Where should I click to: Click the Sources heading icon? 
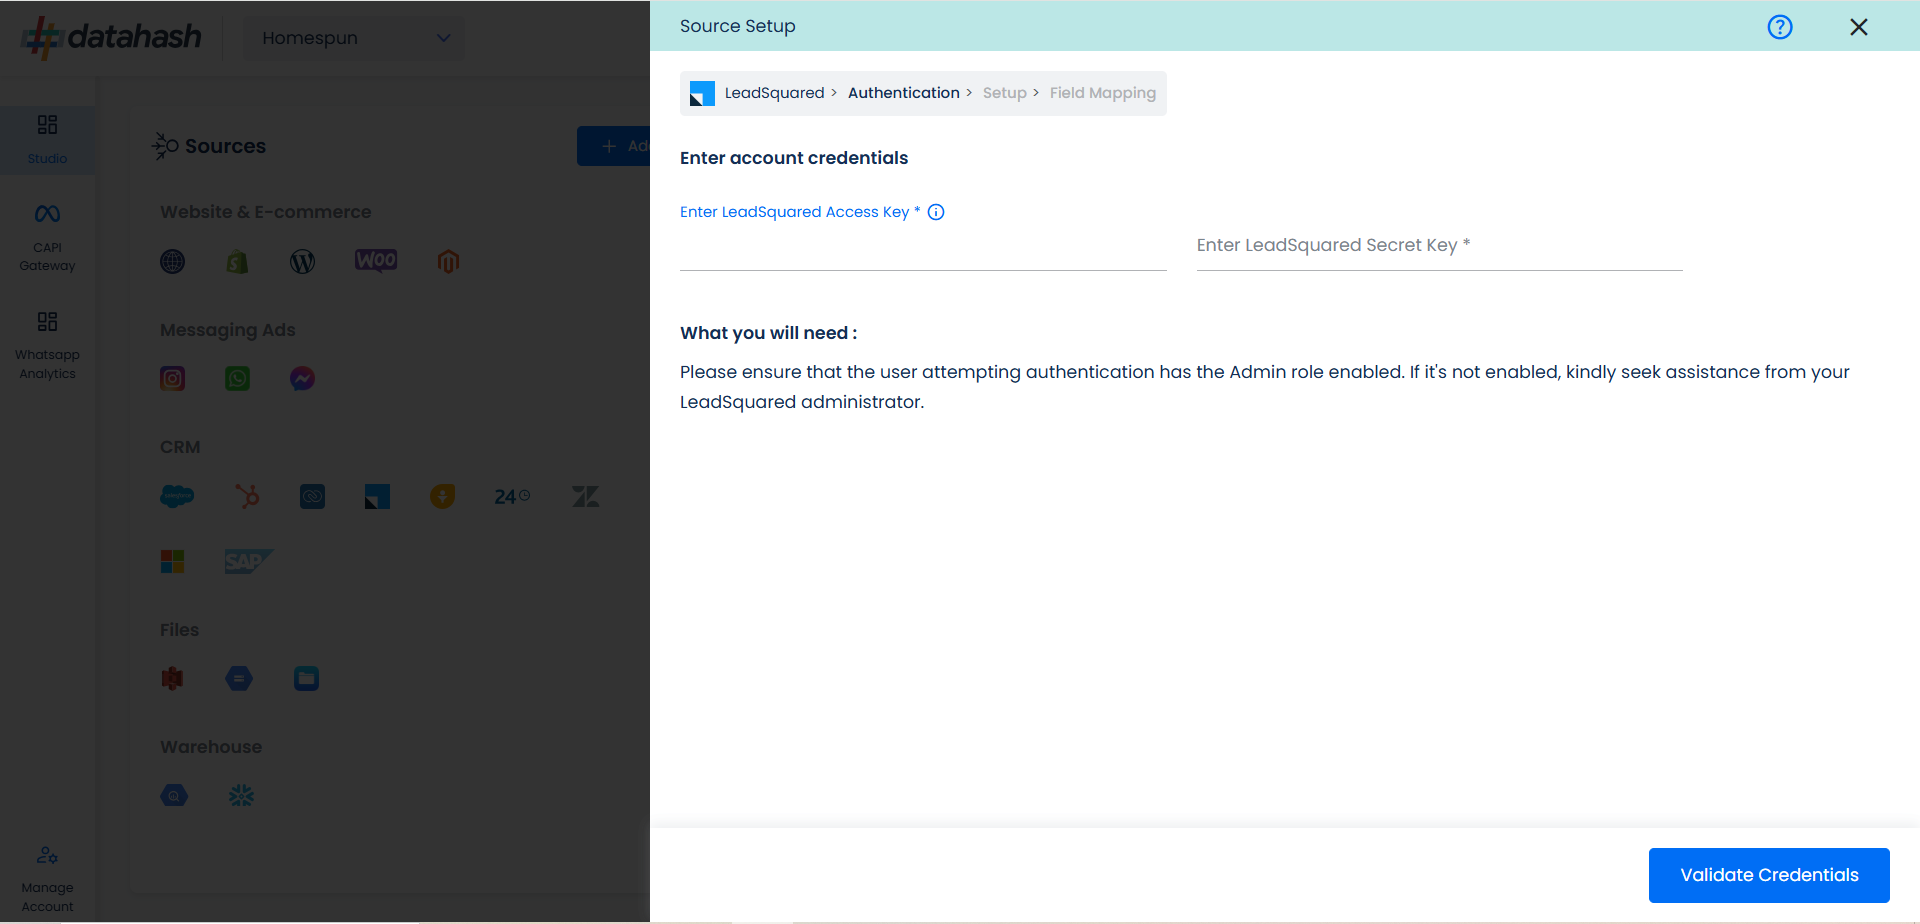pyautogui.click(x=165, y=146)
